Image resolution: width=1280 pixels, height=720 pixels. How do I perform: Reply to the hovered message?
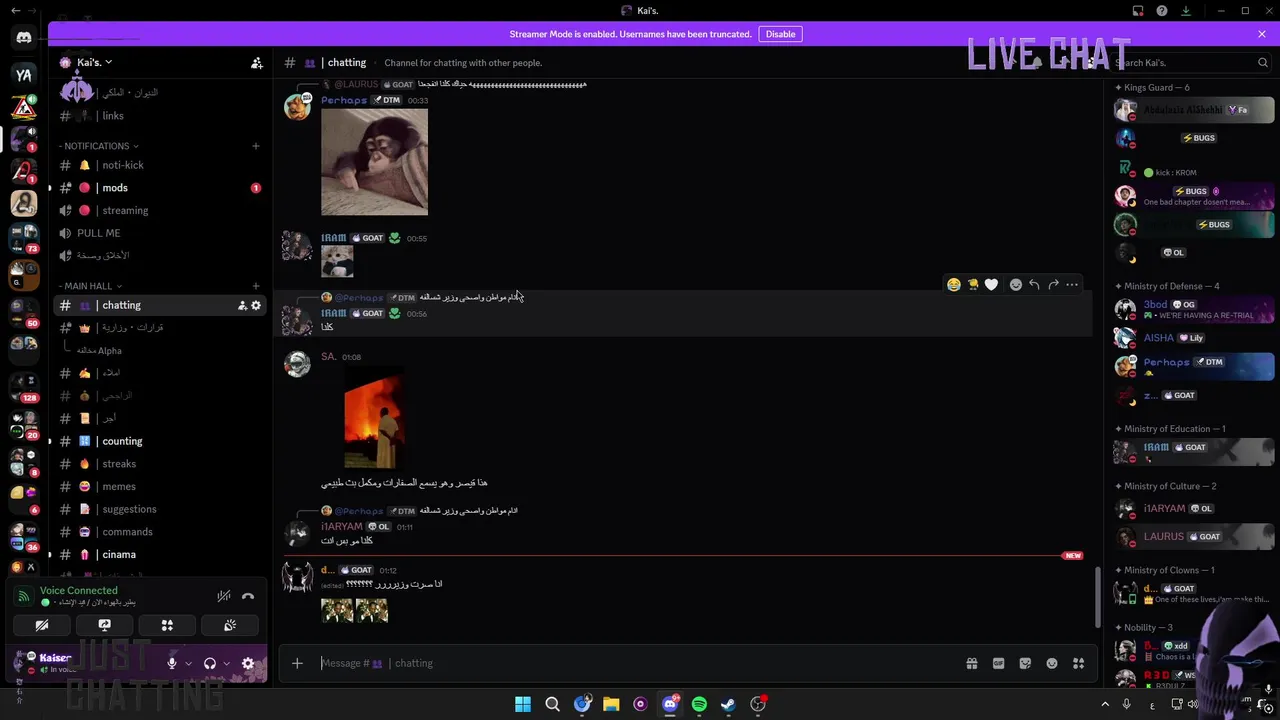[1034, 285]
